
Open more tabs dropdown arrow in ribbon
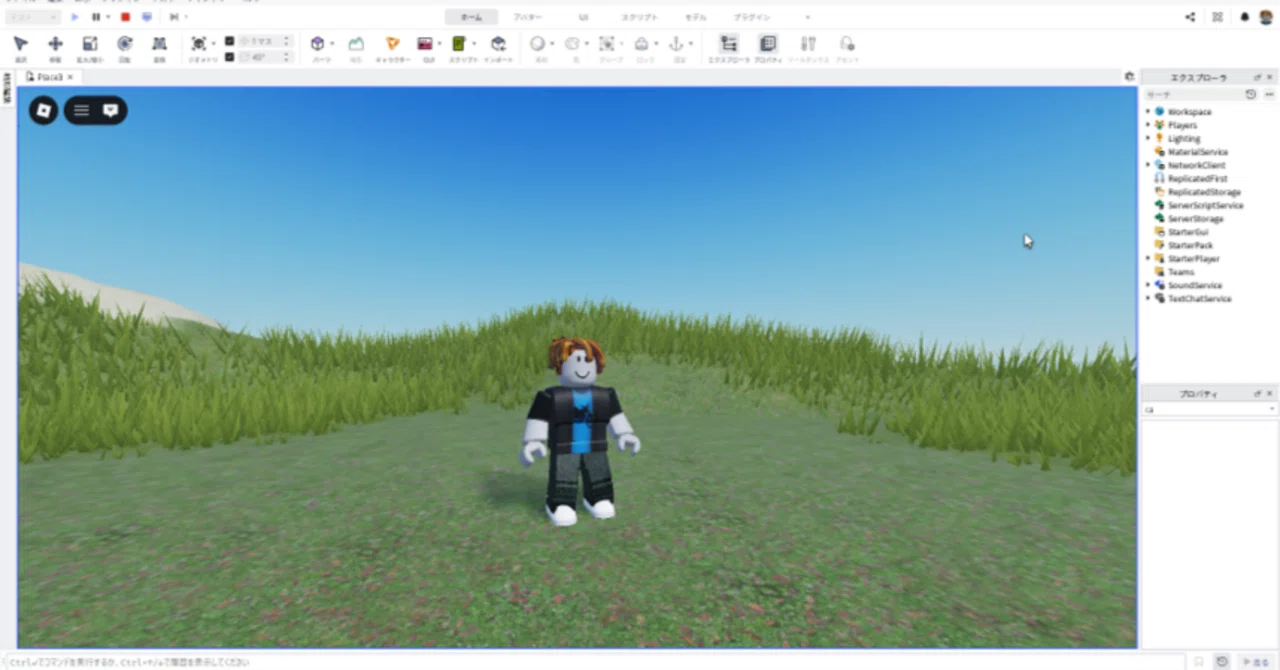(808, 17)
